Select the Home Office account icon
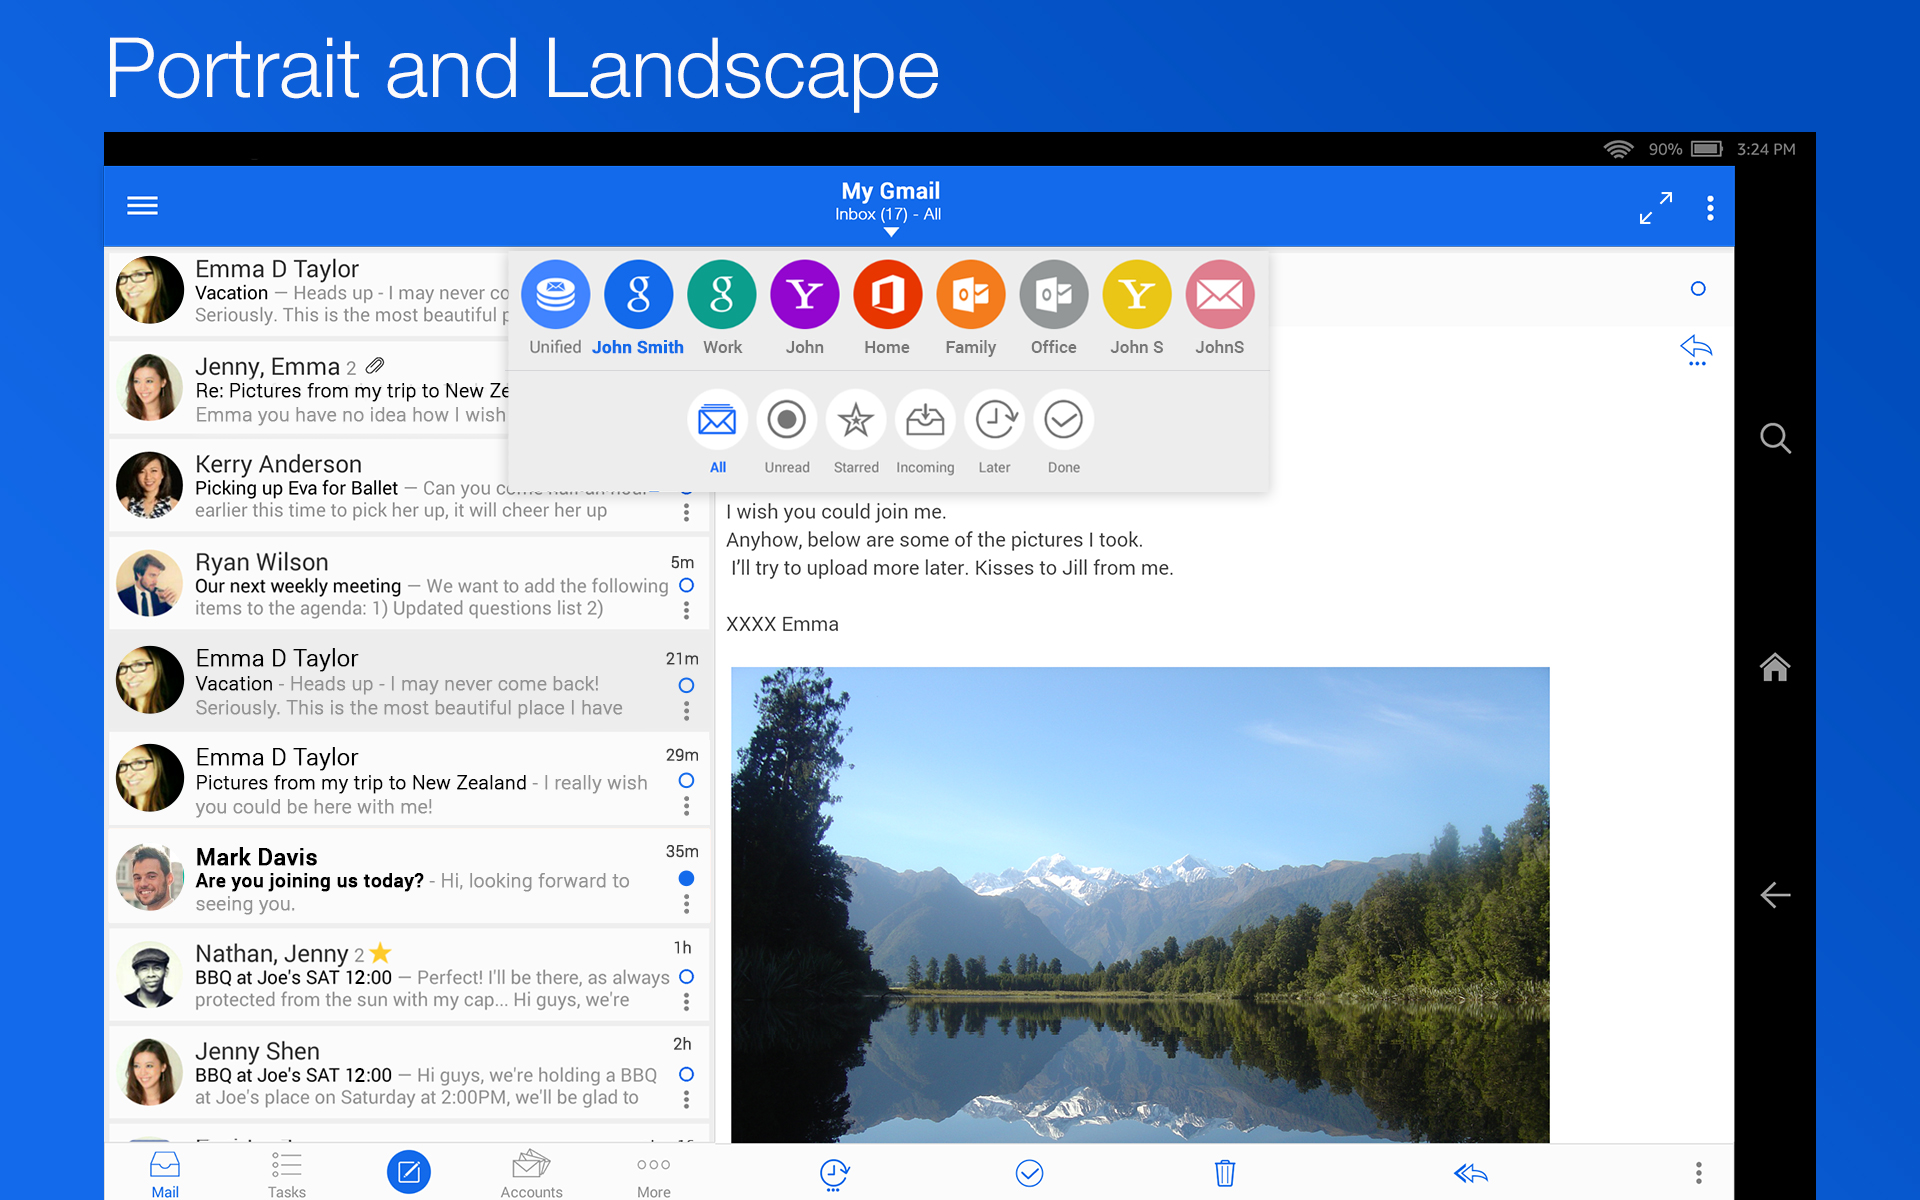The width and height of the screenshot is (1920, 1200). click(887, 295)
